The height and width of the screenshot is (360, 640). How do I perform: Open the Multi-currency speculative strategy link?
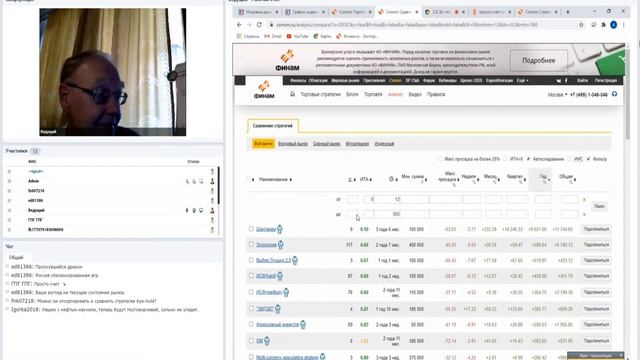tap(287, 357)
